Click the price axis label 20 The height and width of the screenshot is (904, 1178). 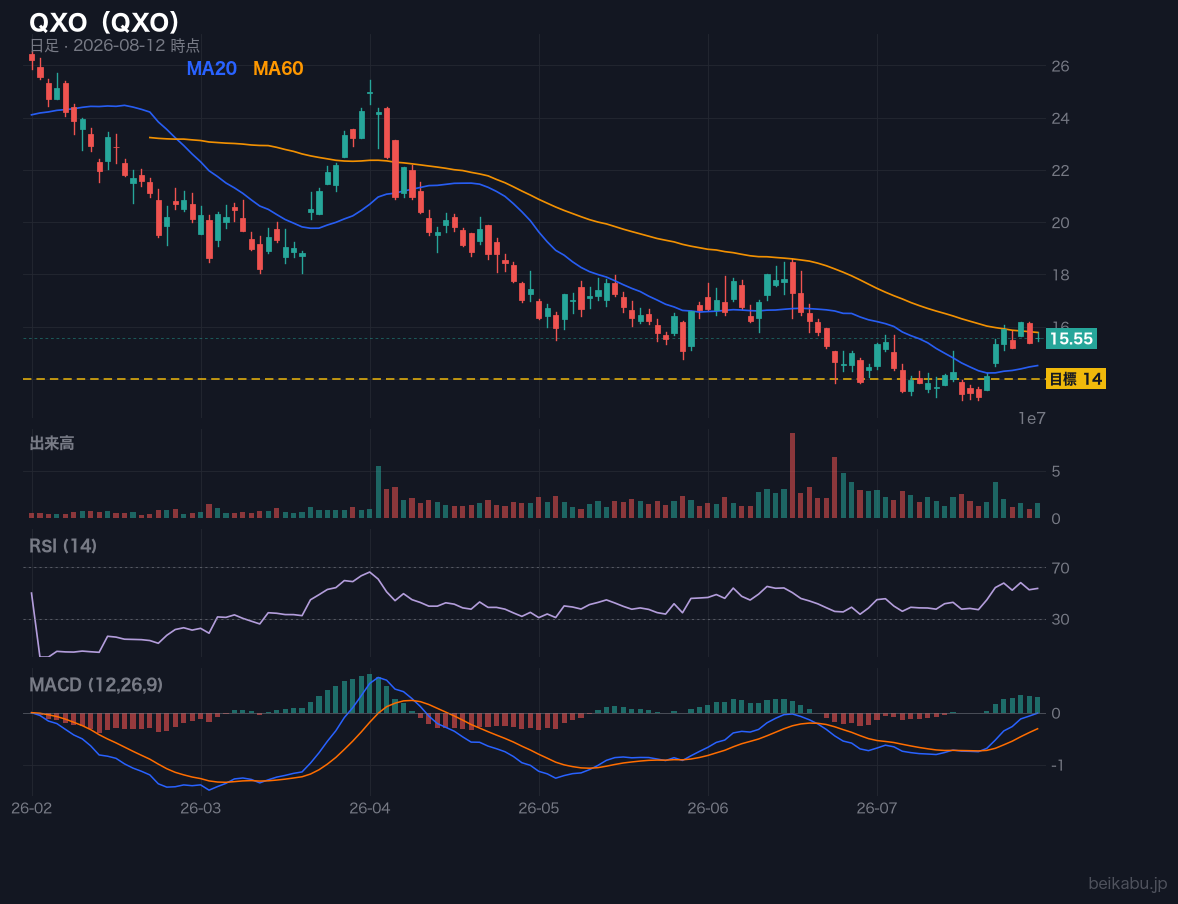(x=1060, y=223)
